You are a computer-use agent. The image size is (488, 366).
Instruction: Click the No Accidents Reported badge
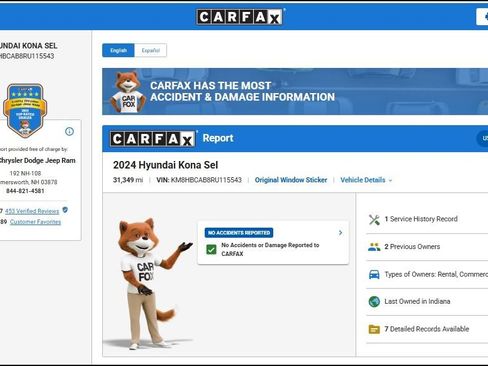[x=239, y=233]
